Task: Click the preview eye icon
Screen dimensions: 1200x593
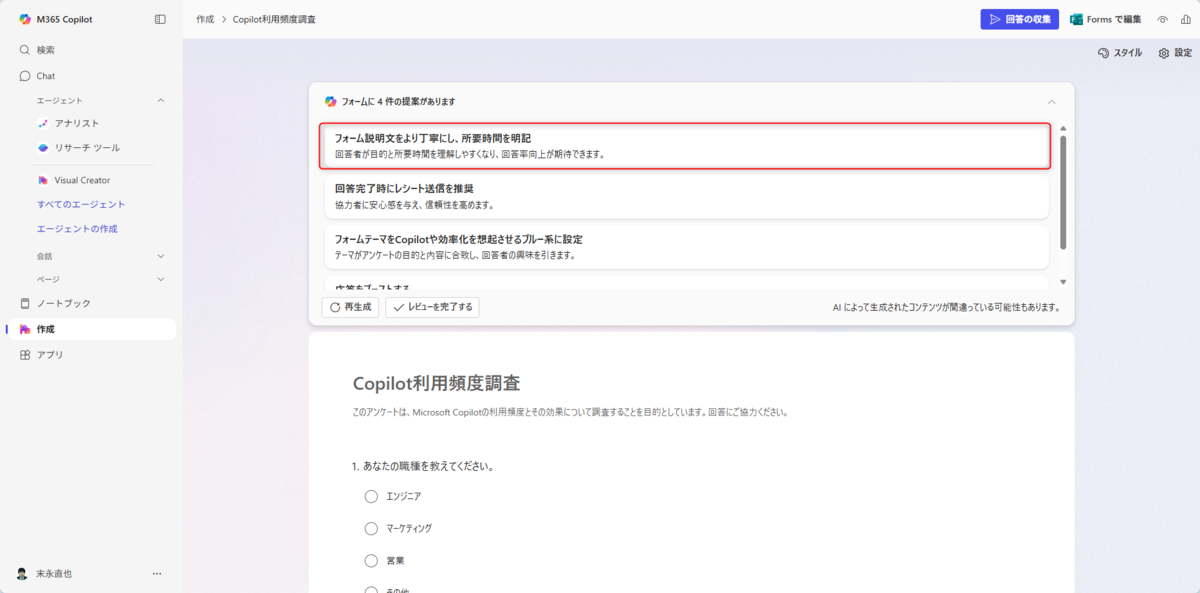Action: 1163,19
